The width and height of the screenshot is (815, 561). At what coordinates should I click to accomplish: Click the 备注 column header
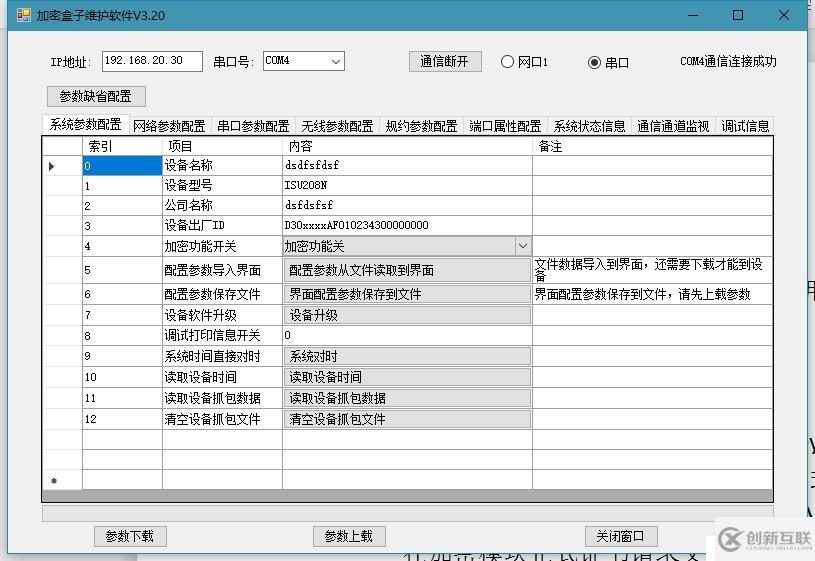click(x=652, y=147)
